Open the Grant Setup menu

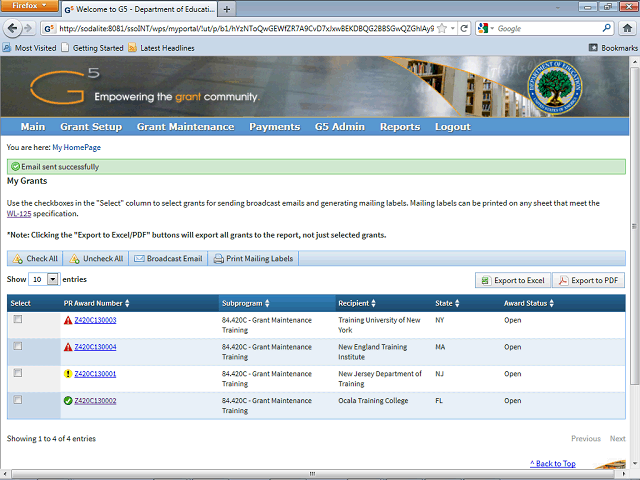91,127
